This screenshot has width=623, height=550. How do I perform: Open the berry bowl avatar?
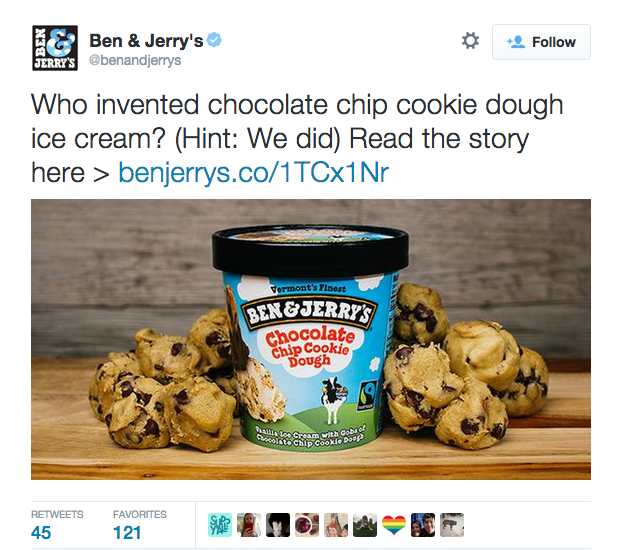pyautogui.click(x=307, y=525)
